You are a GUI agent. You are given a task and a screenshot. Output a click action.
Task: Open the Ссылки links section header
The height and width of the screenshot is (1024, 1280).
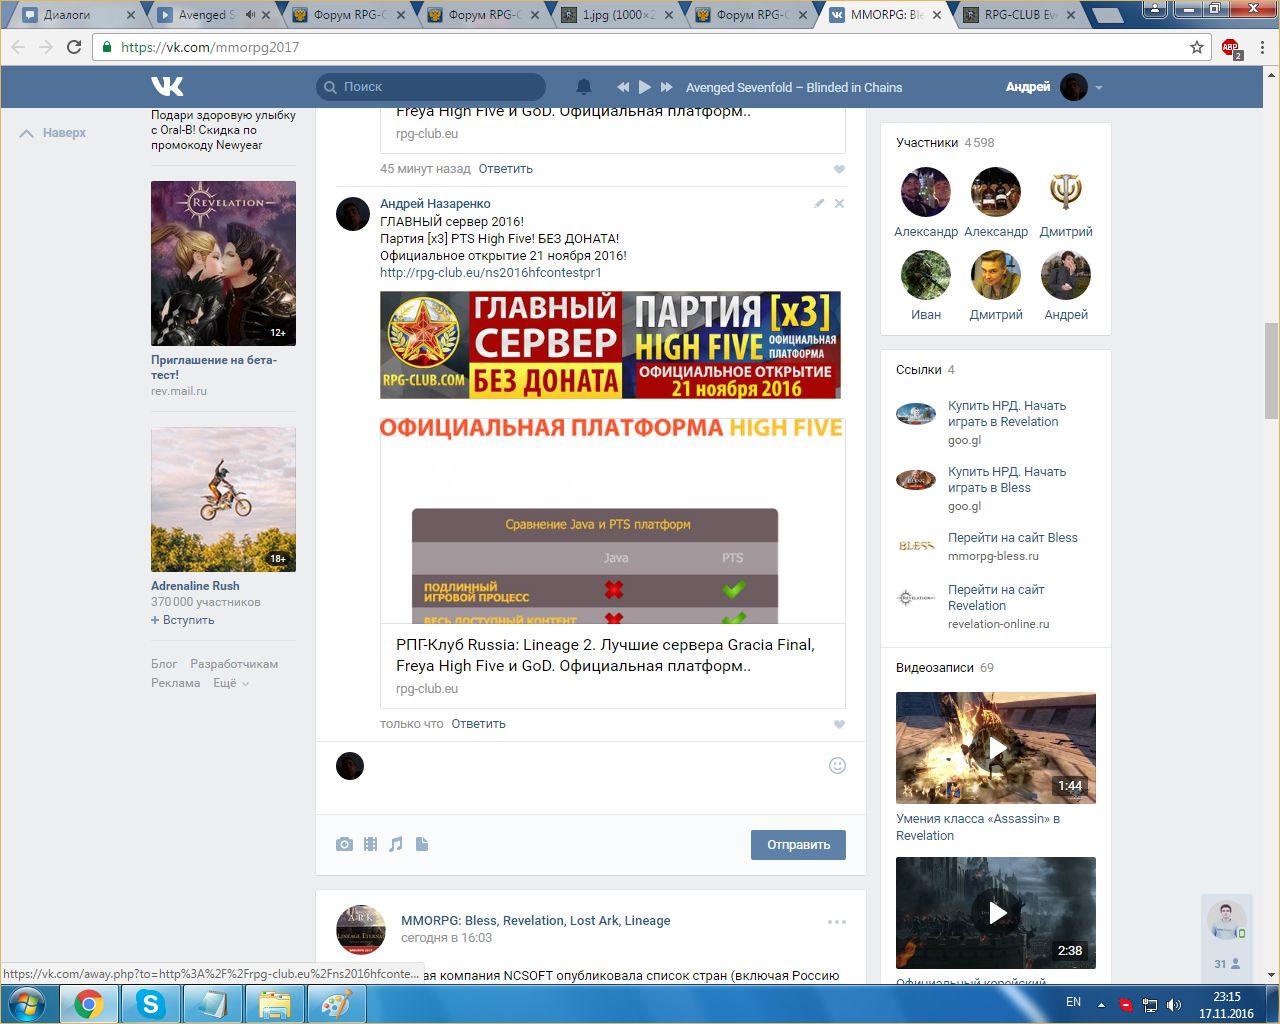click(x=925, y=370)
